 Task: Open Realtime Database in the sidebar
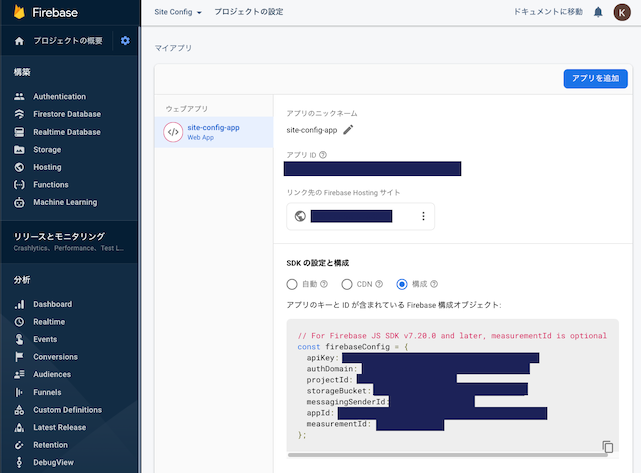click(x=67, y=132)
